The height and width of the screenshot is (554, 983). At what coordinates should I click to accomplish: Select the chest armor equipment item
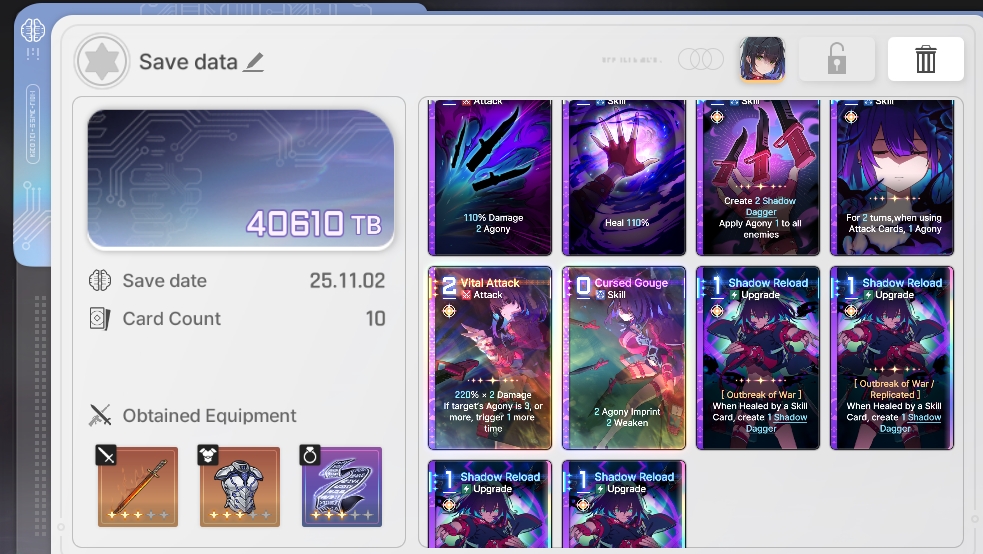(x=239, y=486)
